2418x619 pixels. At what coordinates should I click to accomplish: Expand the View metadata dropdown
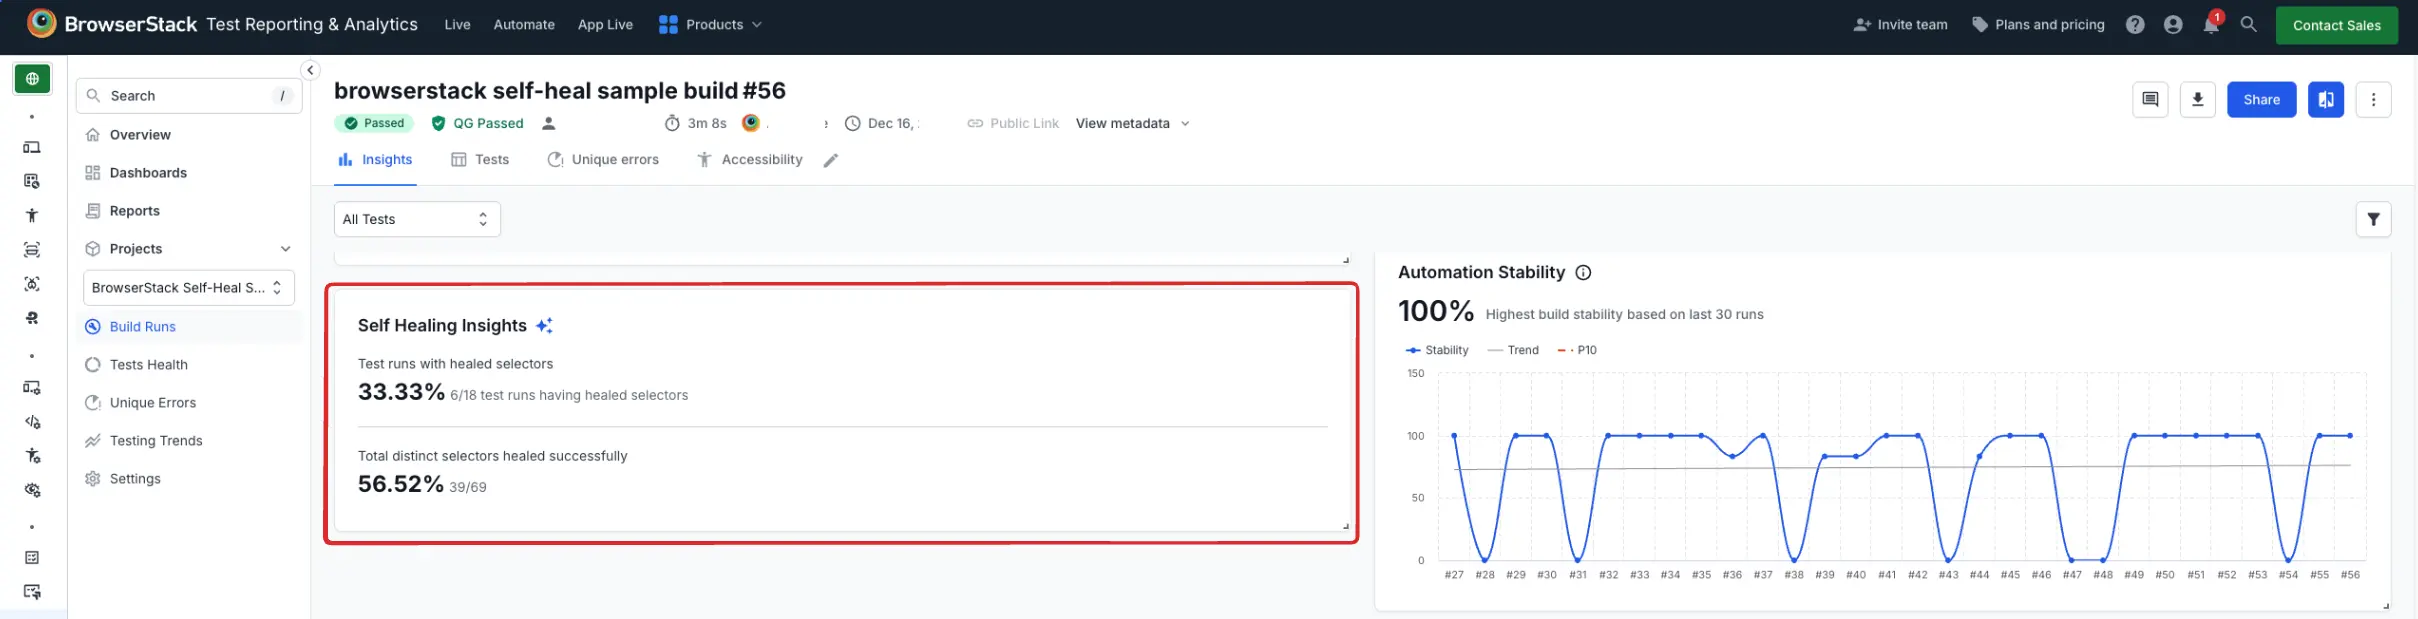click(x=1133, y=123)
